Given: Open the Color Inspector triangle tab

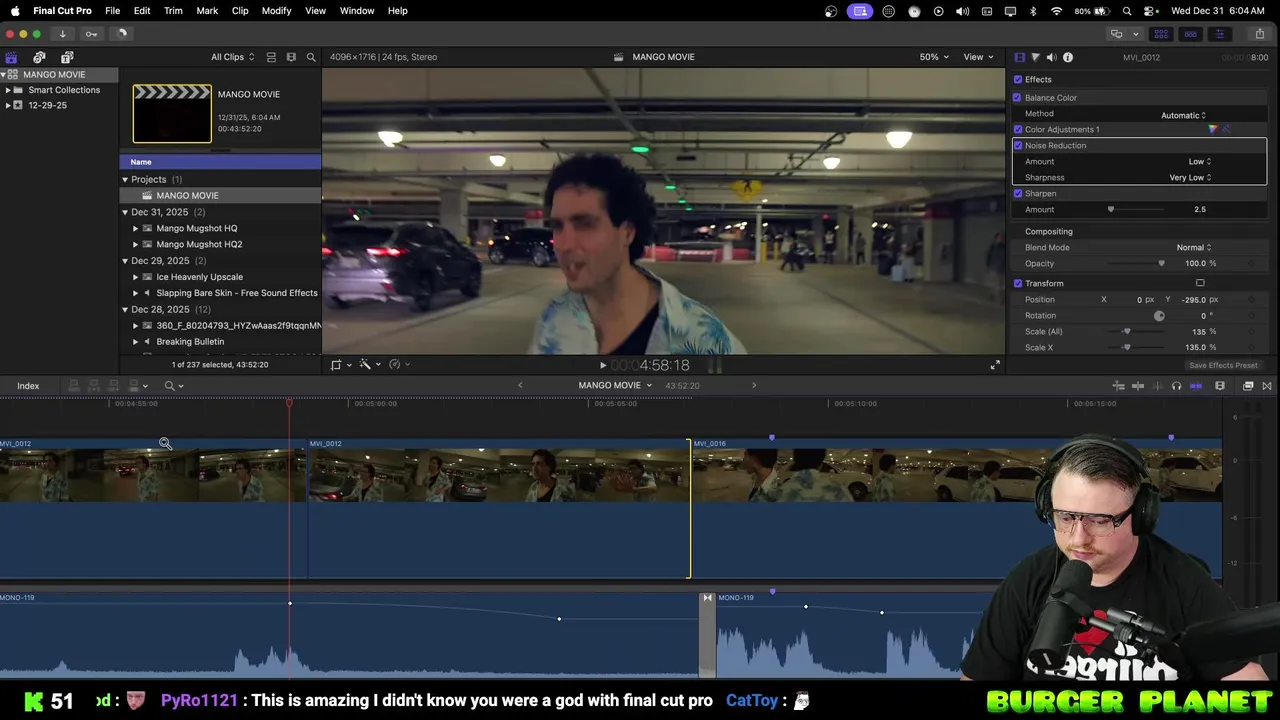Looking at the screenshot, I should [x=1035, y=57].
